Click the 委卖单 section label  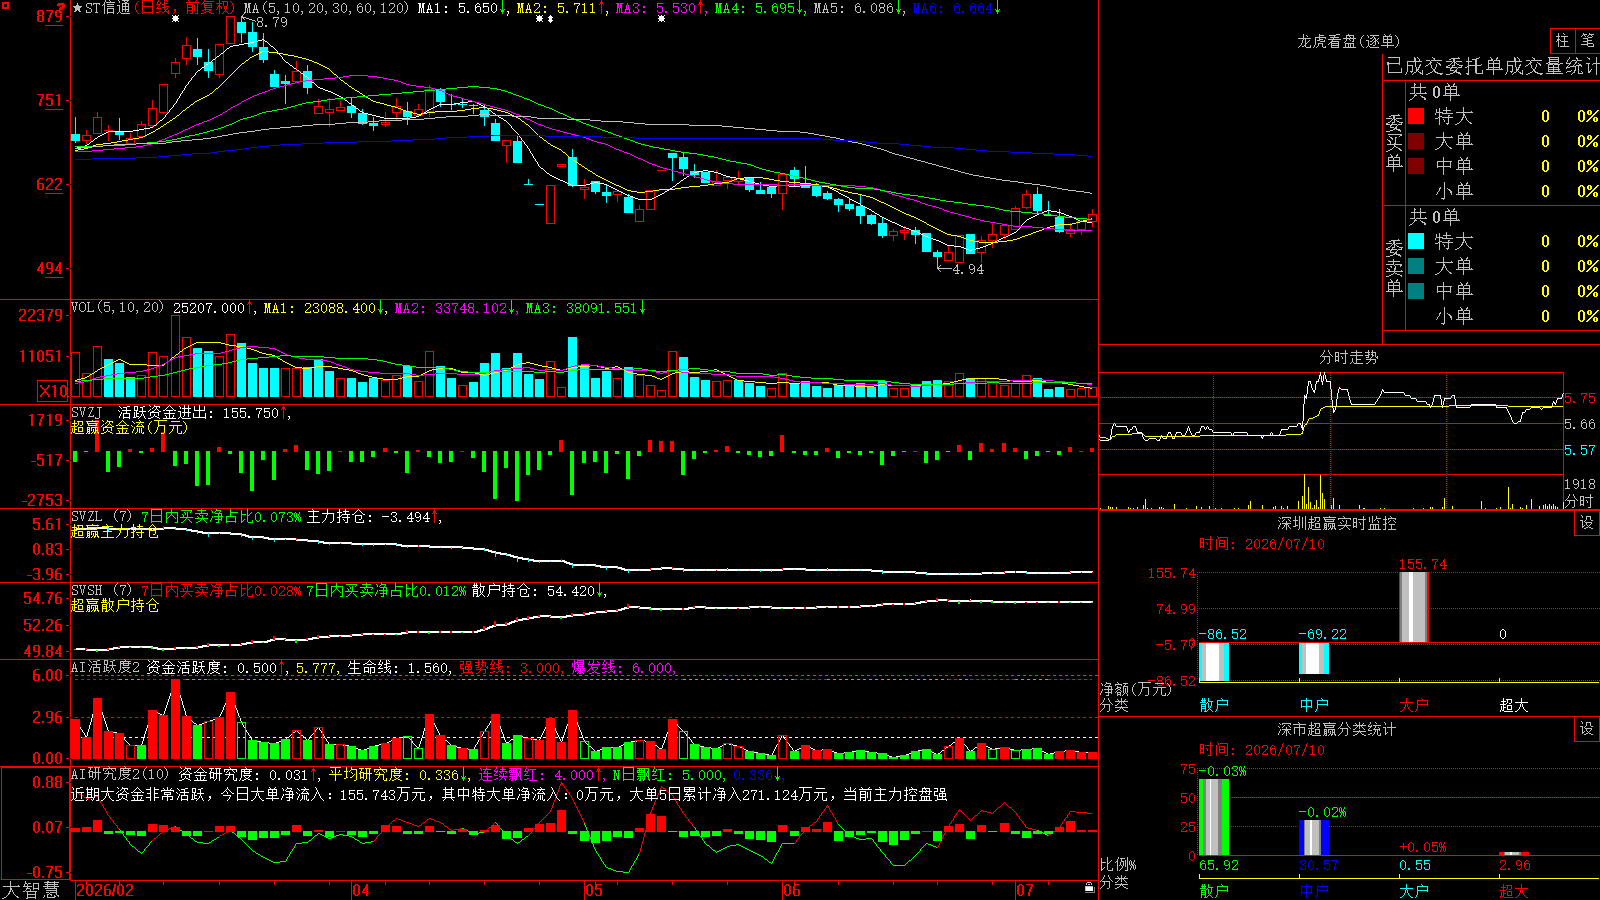coord(1394,268)
